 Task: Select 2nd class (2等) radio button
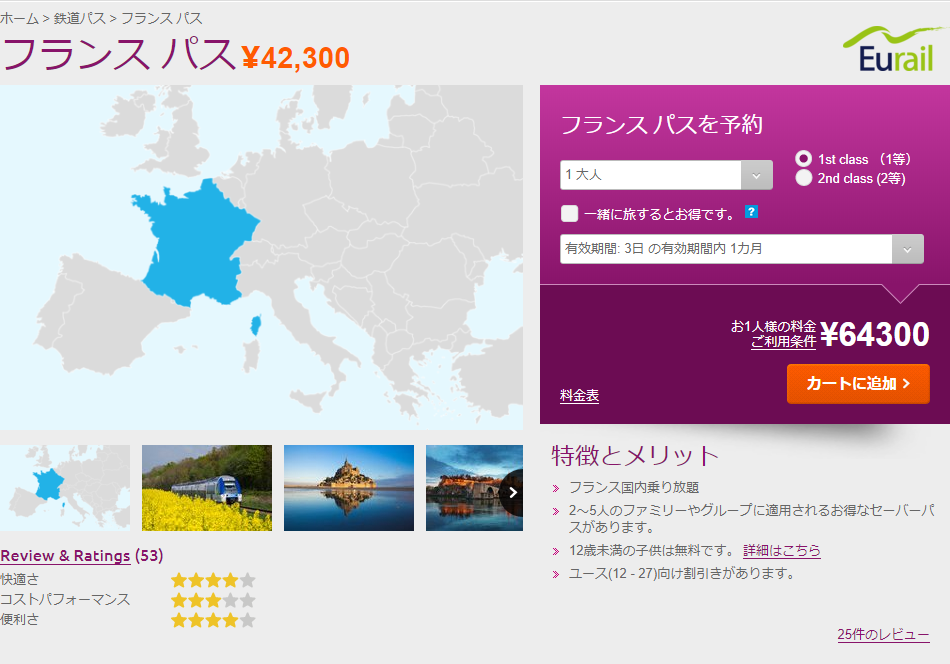803,178
